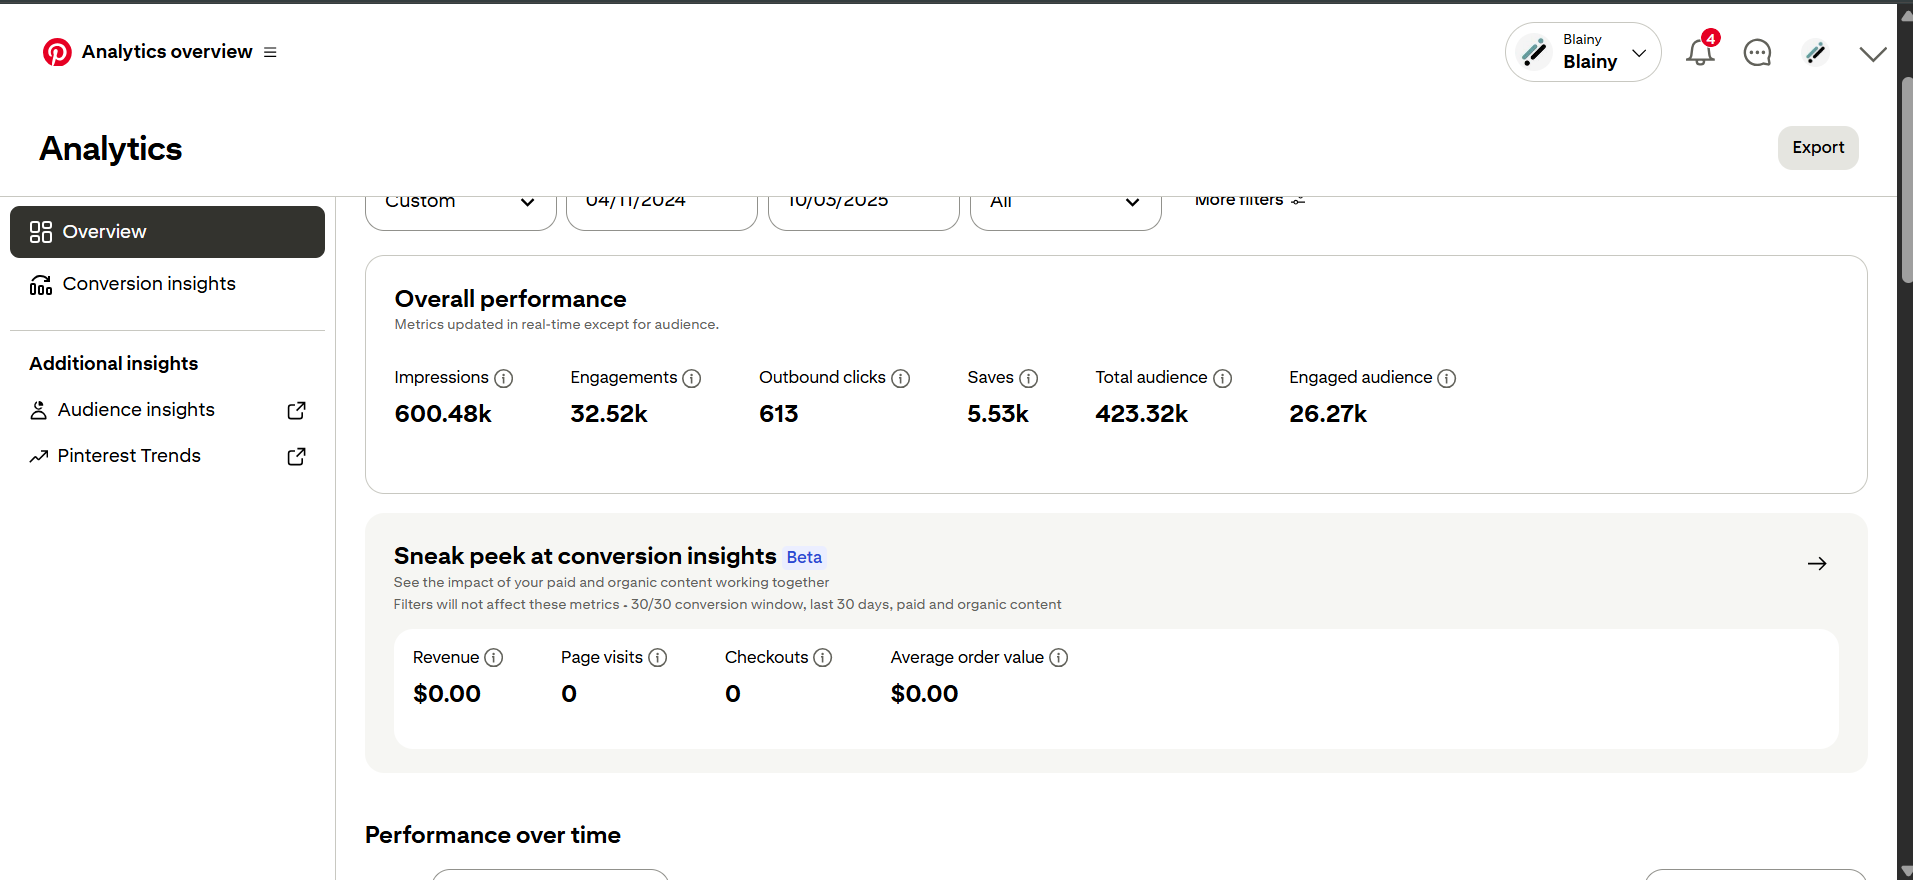Show info for Engaged audience metric

point(1446,378)
